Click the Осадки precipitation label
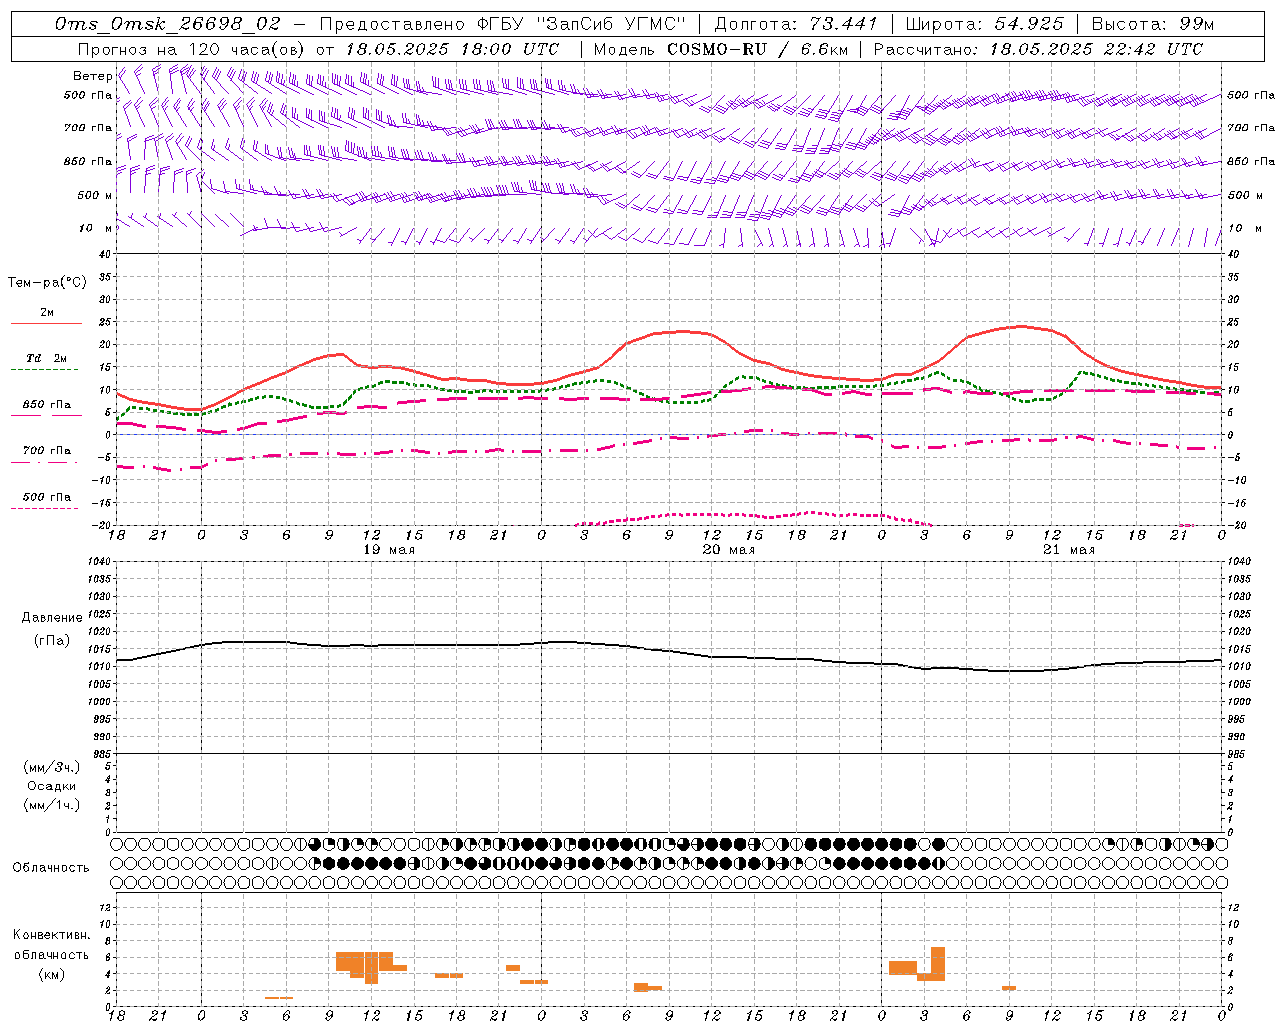1280x1024 pixels. tap(52, 786)
